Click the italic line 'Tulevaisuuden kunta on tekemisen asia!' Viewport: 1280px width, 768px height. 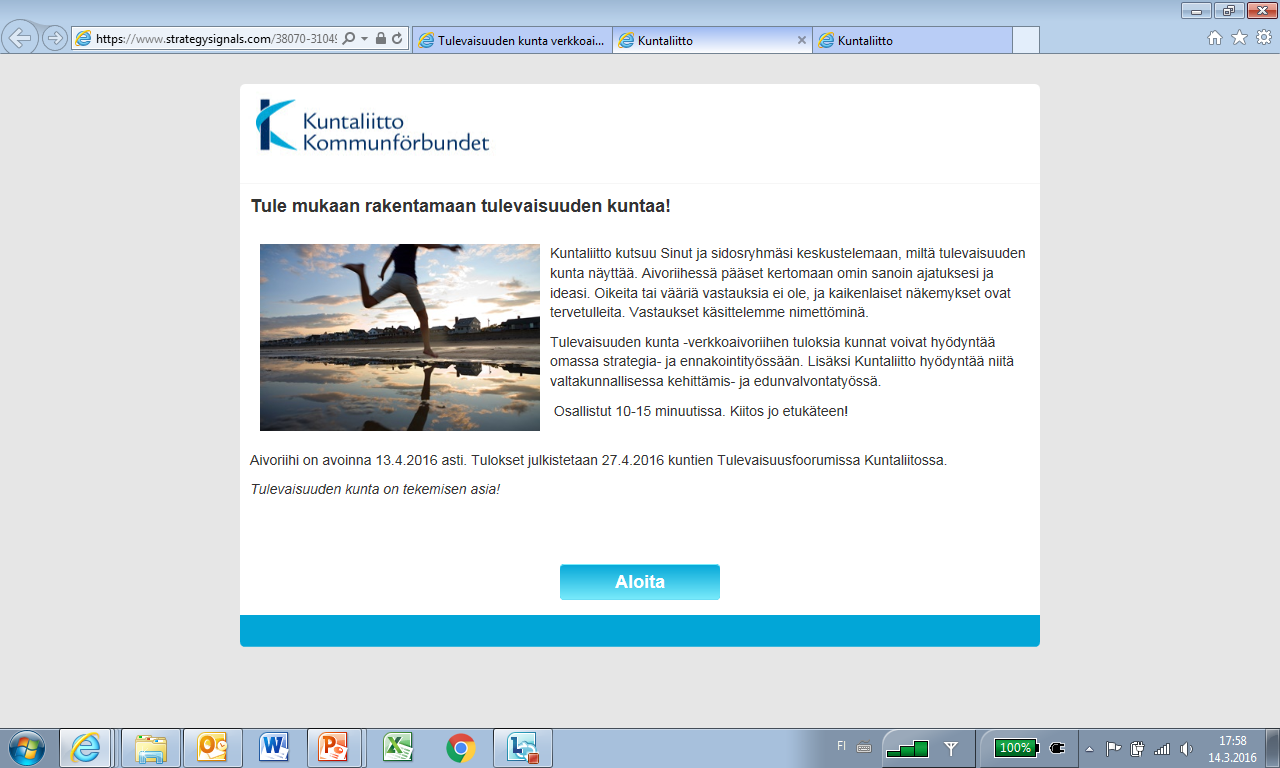tap(375, 489)
